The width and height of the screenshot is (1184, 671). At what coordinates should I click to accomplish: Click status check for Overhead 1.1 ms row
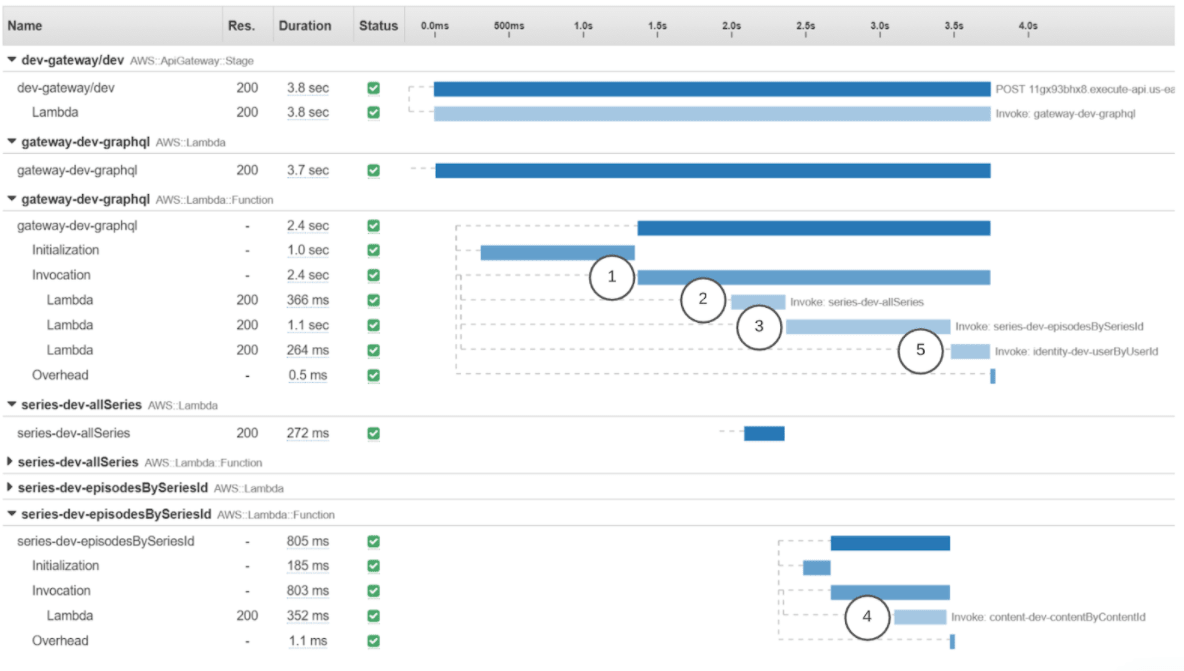(374, 641)
